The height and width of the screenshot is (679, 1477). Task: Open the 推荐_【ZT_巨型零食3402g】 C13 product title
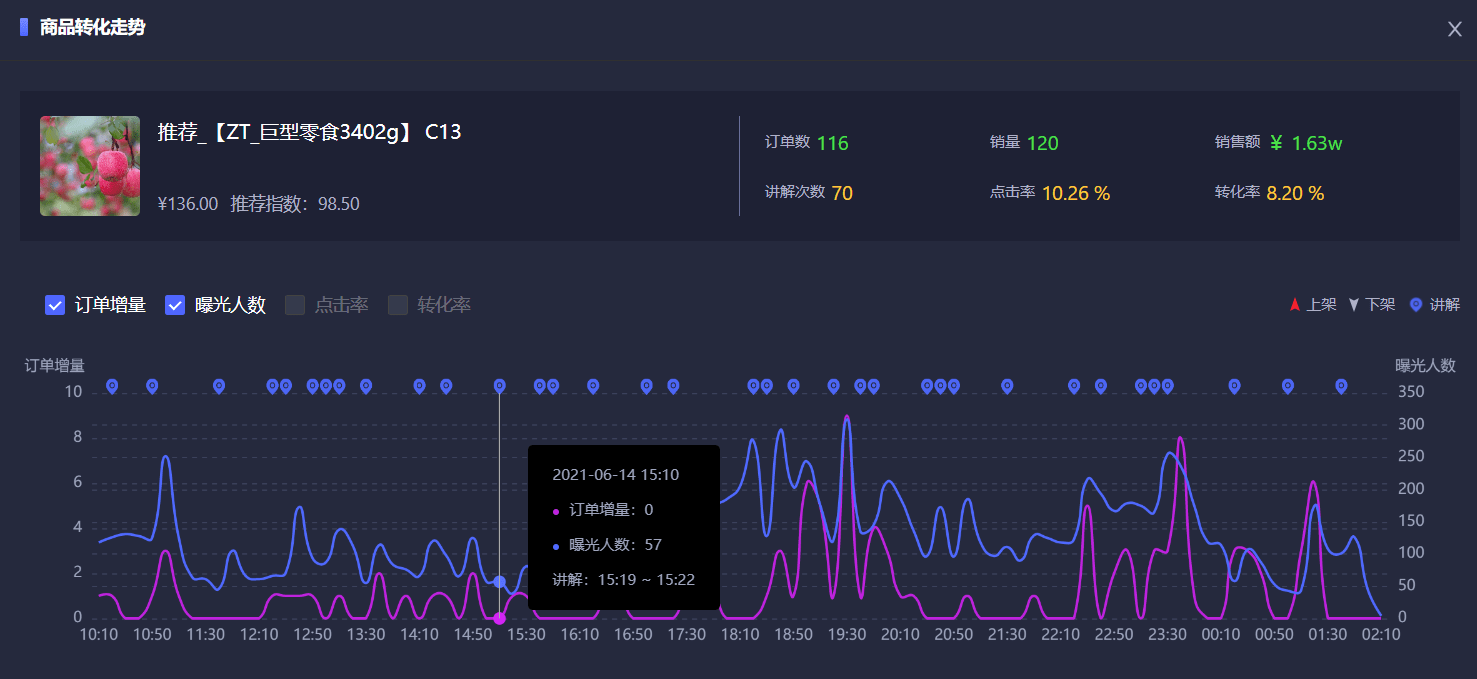coord(309,132)
